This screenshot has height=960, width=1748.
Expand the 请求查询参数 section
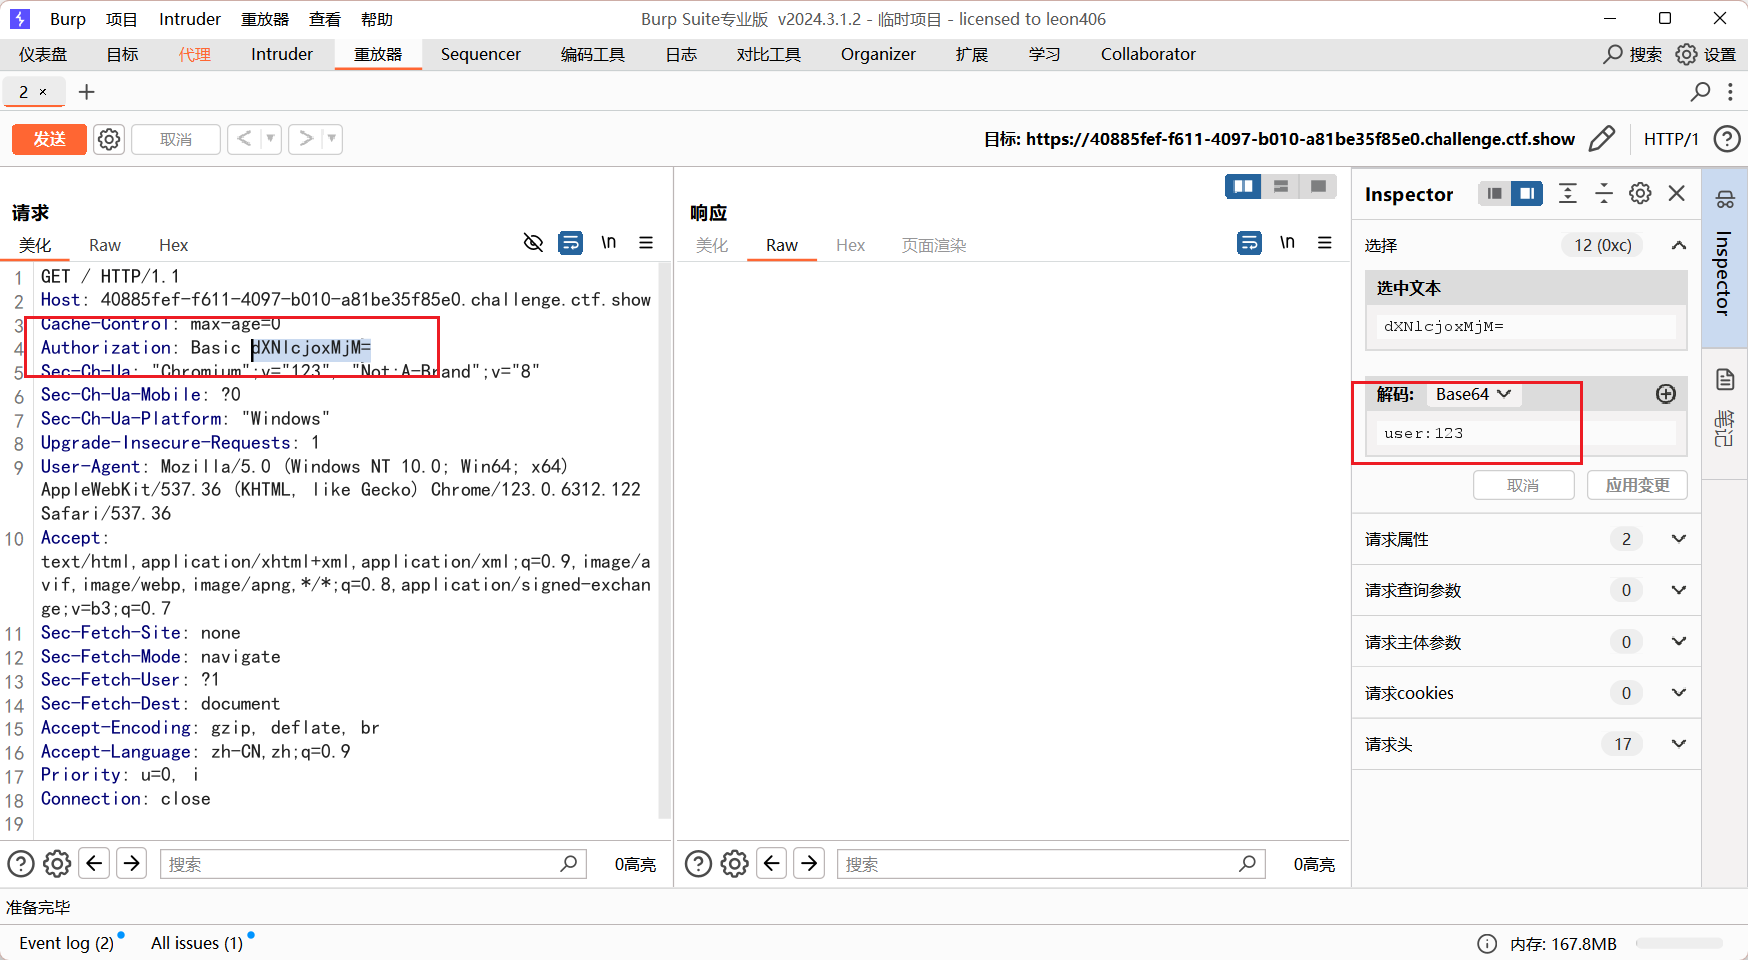tap(1679, 590)
